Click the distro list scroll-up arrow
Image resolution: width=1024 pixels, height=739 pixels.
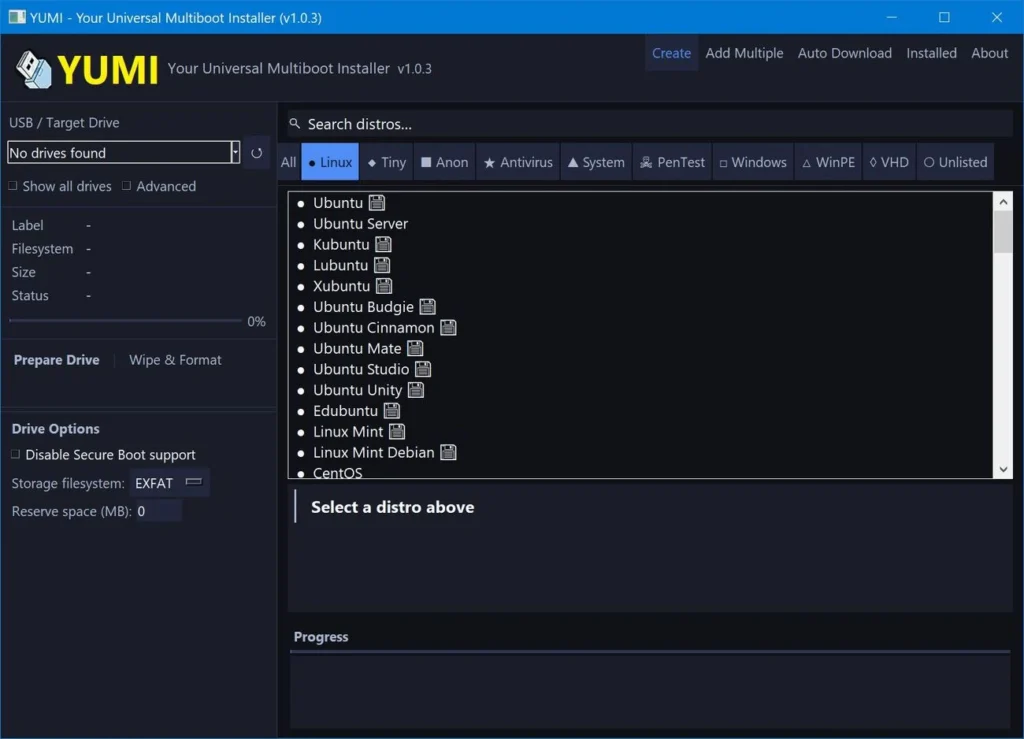(x=1003, y=202)
